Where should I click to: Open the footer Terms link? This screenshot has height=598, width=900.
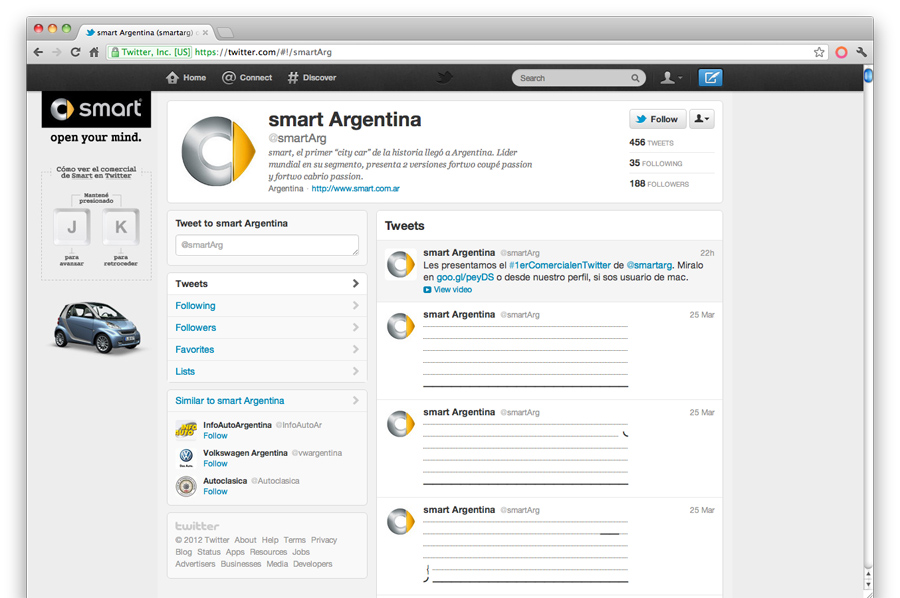(294, 540)
